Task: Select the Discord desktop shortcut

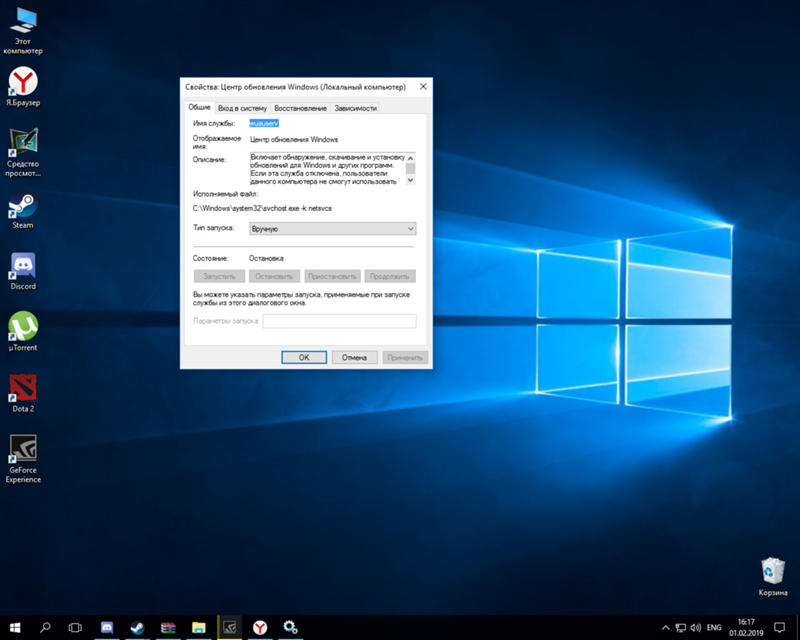Action: tap(23, 271)
